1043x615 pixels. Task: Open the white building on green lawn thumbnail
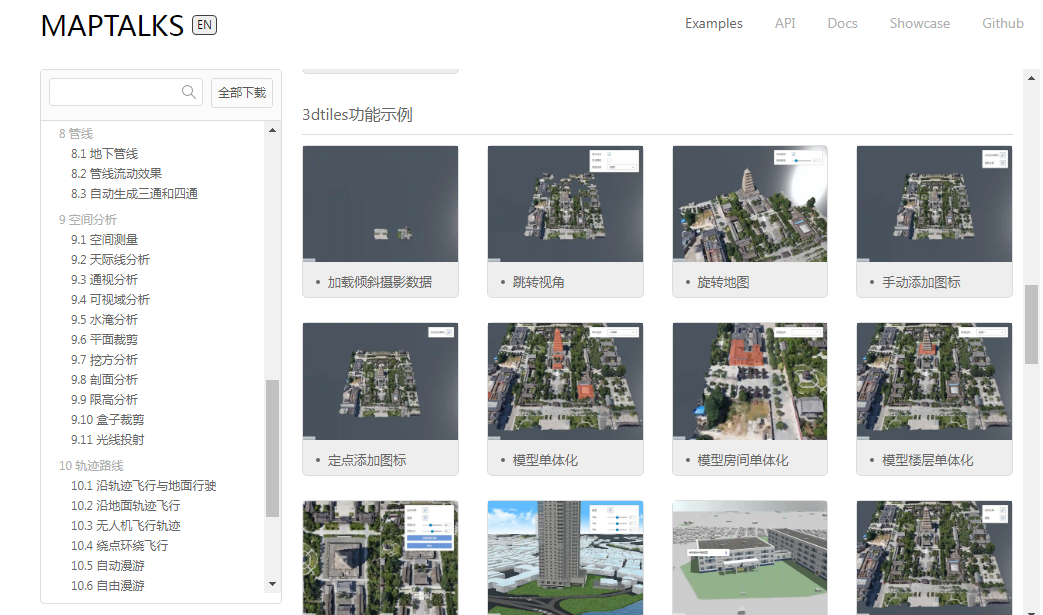click(x=750, y=558)
